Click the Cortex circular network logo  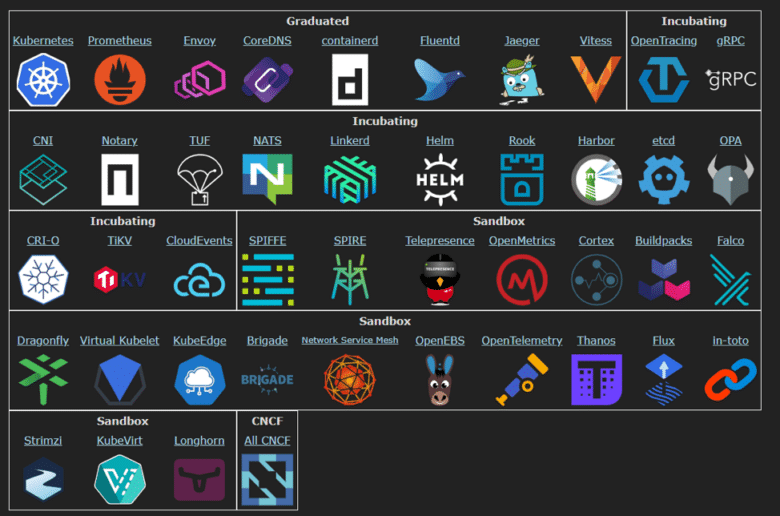click(x=596, y=280)
